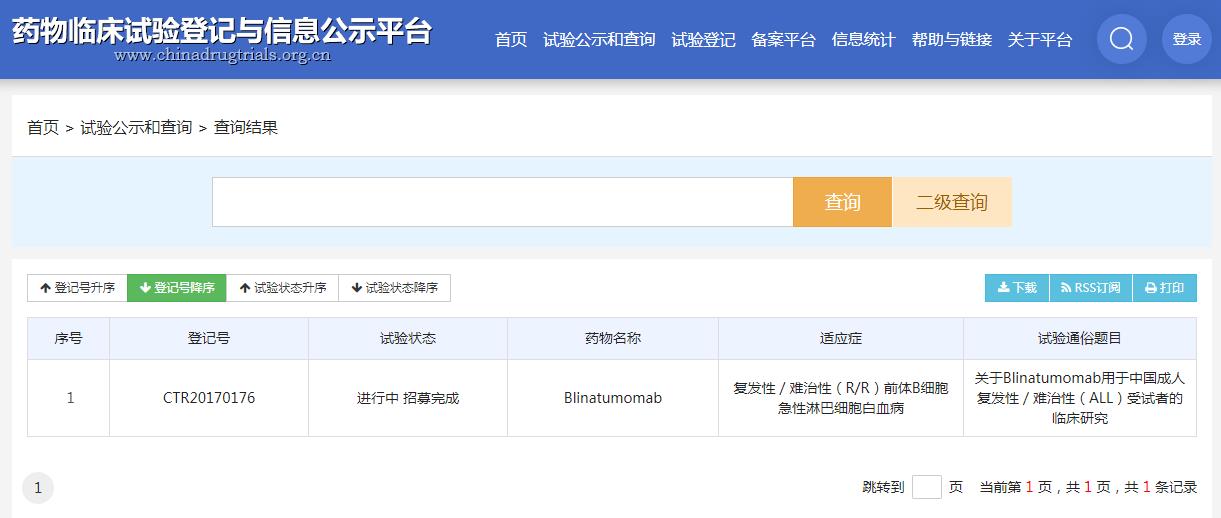Click the 试验通俗题目 column header
The width and height of the screenshot is (1221, 518).
(1080, 338)
